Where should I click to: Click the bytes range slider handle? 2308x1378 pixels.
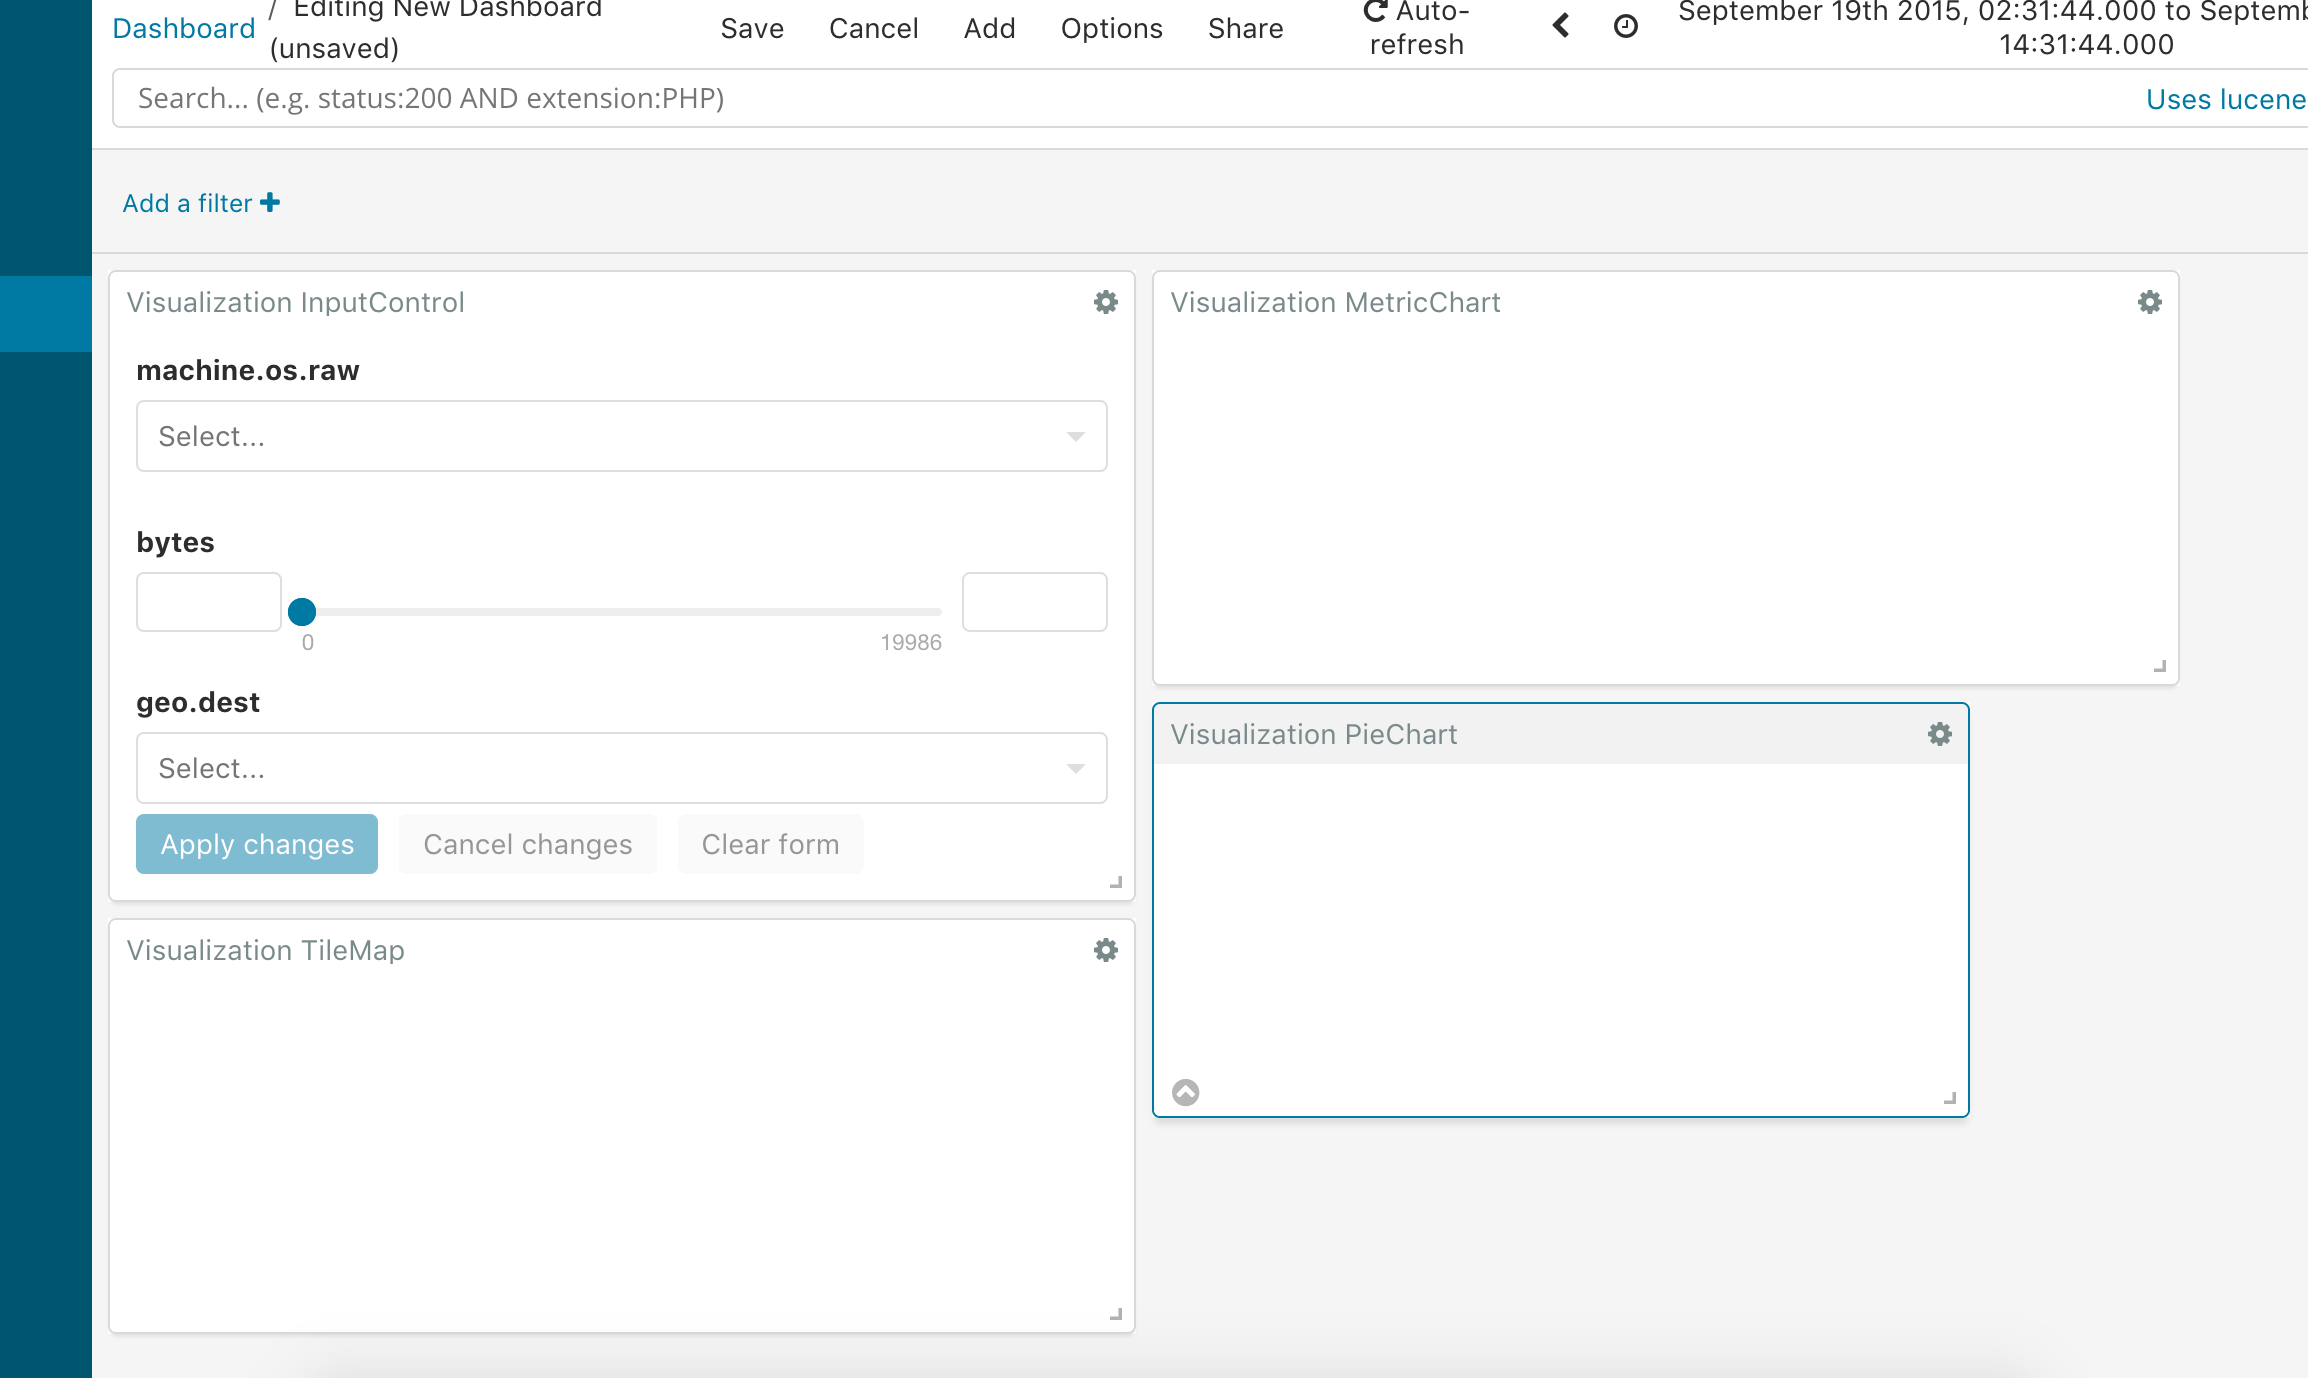(x=302, y=611)
